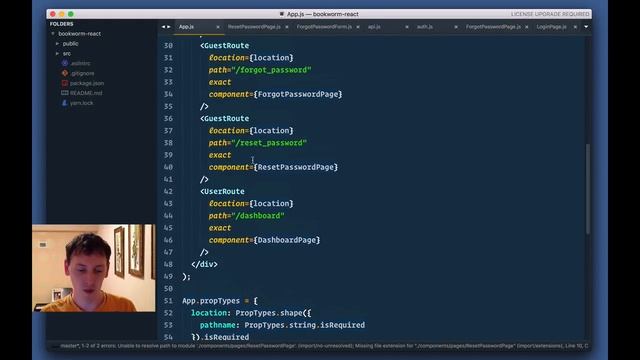The width and height of the screenshot is (640, 360).
Task: Open .gitignore in the sidebar
Action: pyautogui.click(x=82, y=73)
